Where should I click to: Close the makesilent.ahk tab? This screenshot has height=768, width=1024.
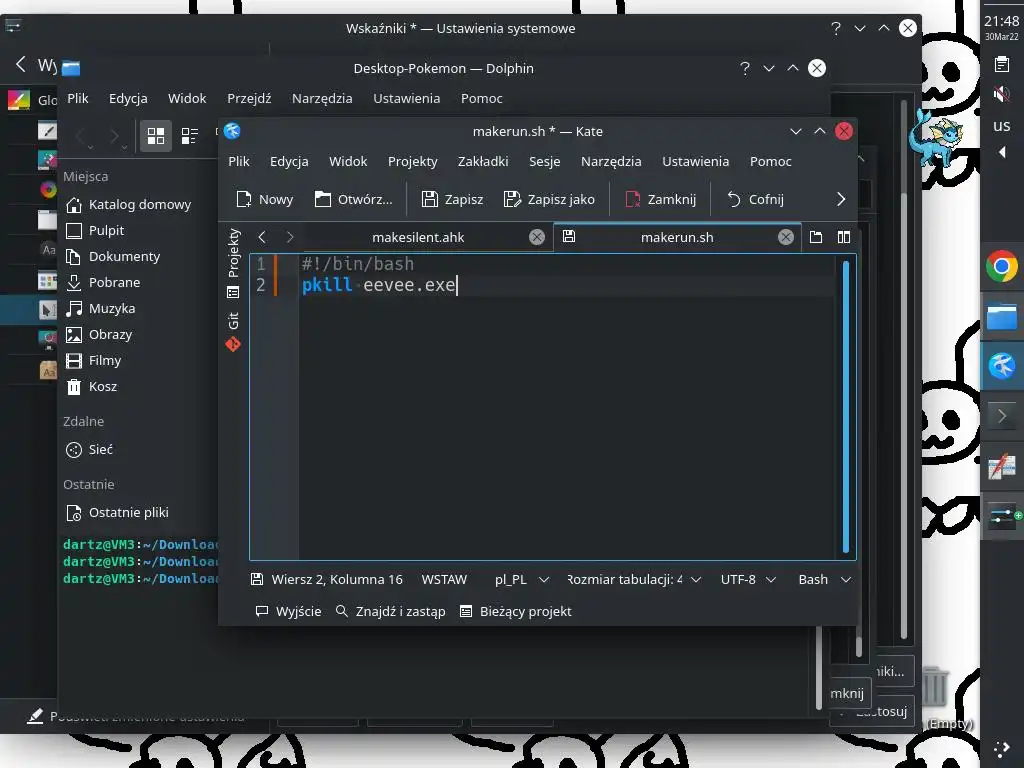[537, 237]
